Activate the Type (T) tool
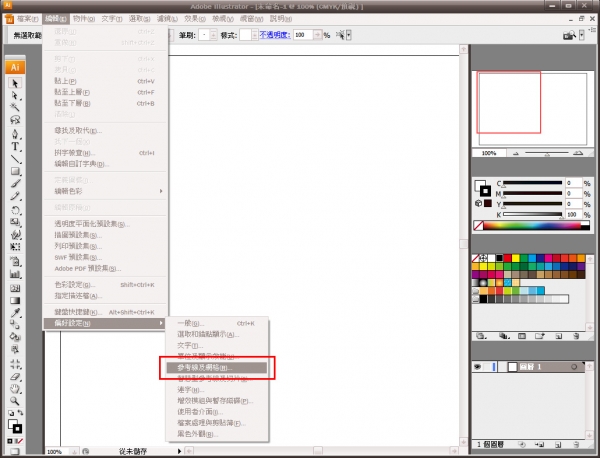600x458 pixels. (15, 147)
